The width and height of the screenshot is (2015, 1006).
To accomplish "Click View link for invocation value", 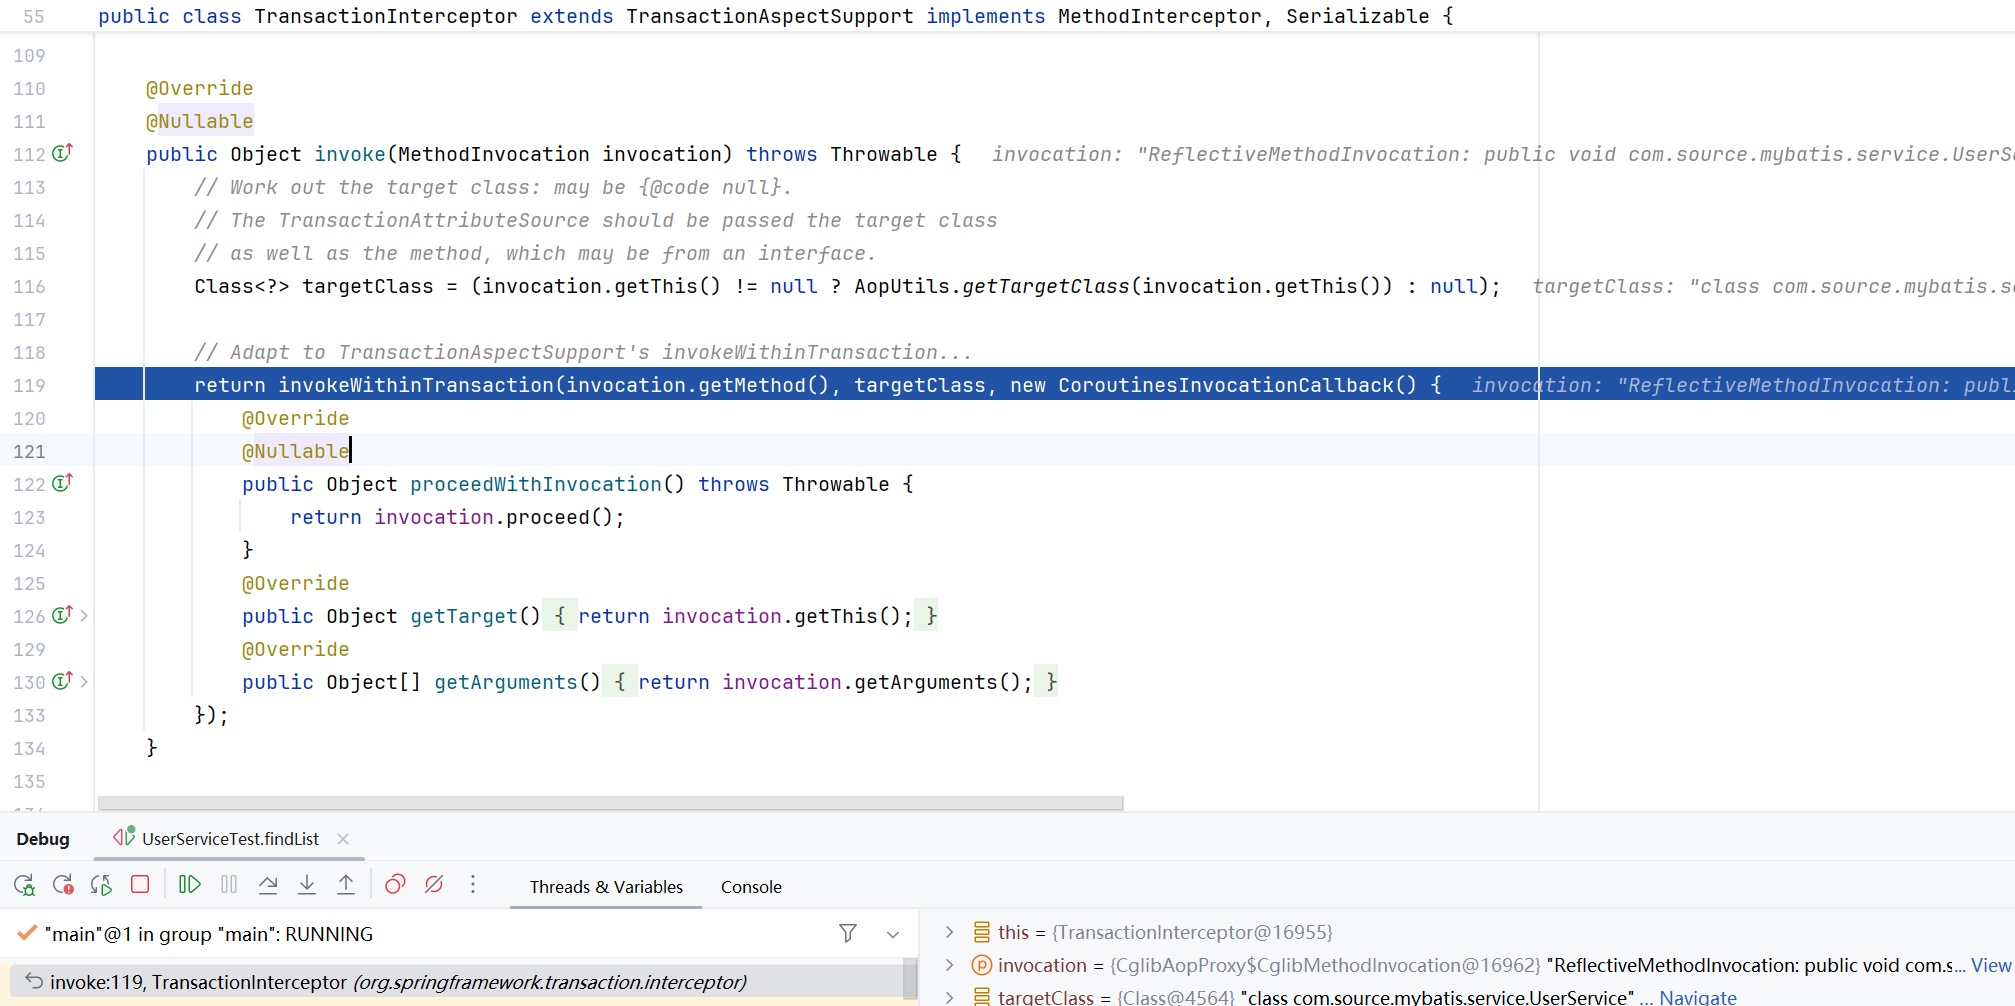I will [1991, 965].
